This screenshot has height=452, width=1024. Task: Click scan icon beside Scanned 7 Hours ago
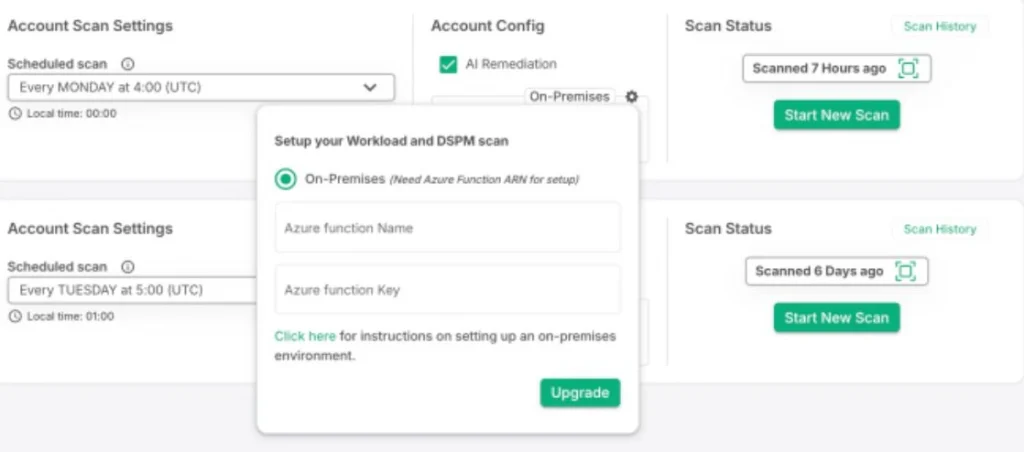pyautogui.click(x=907, y=68)
